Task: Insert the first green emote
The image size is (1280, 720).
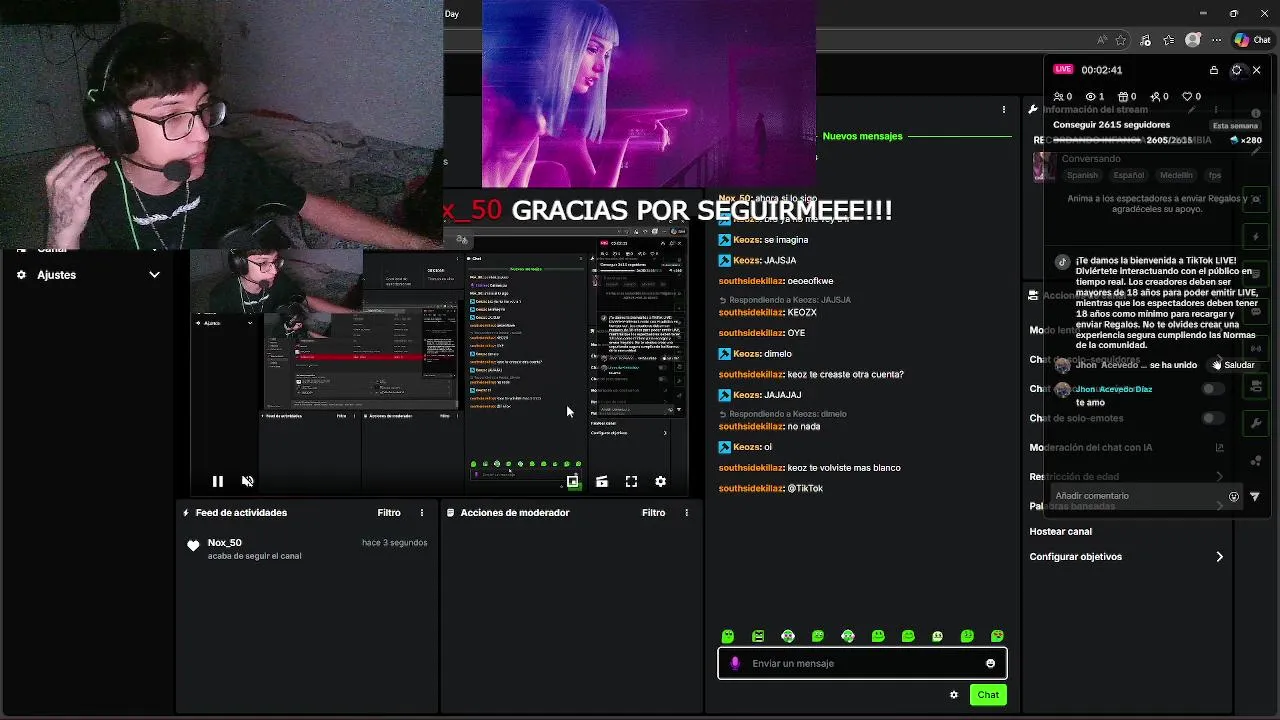Action: tap(728, 636)
